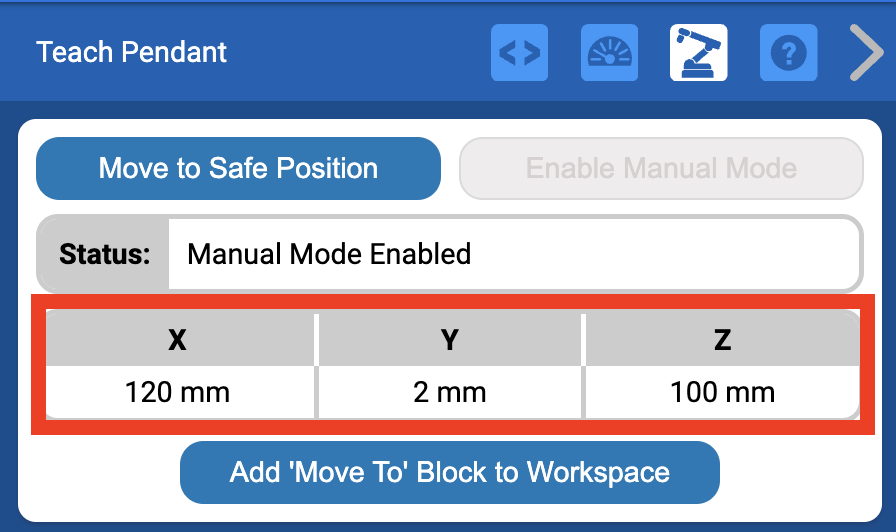This screenshot has height=532, width=896.
Task: Click the Status: label
Action: pos(104,253)
